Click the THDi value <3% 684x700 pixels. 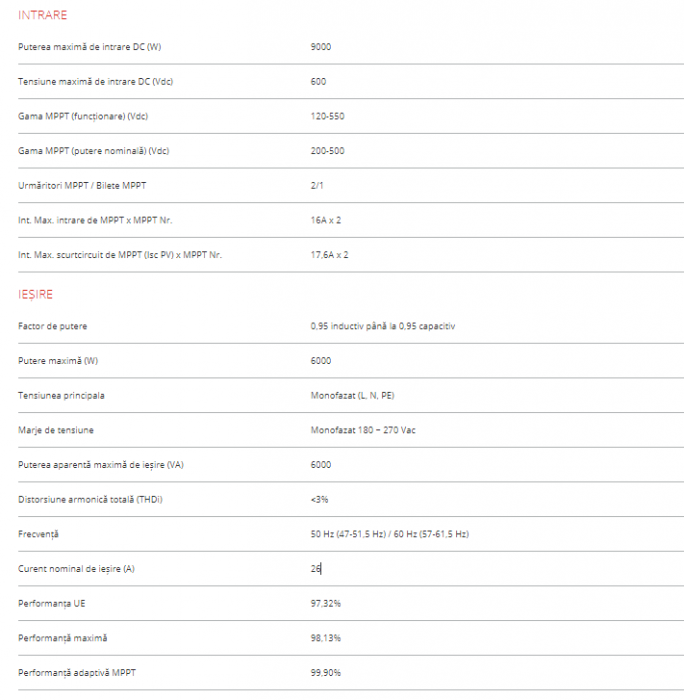pyautogui.click(x=320, y=499)
